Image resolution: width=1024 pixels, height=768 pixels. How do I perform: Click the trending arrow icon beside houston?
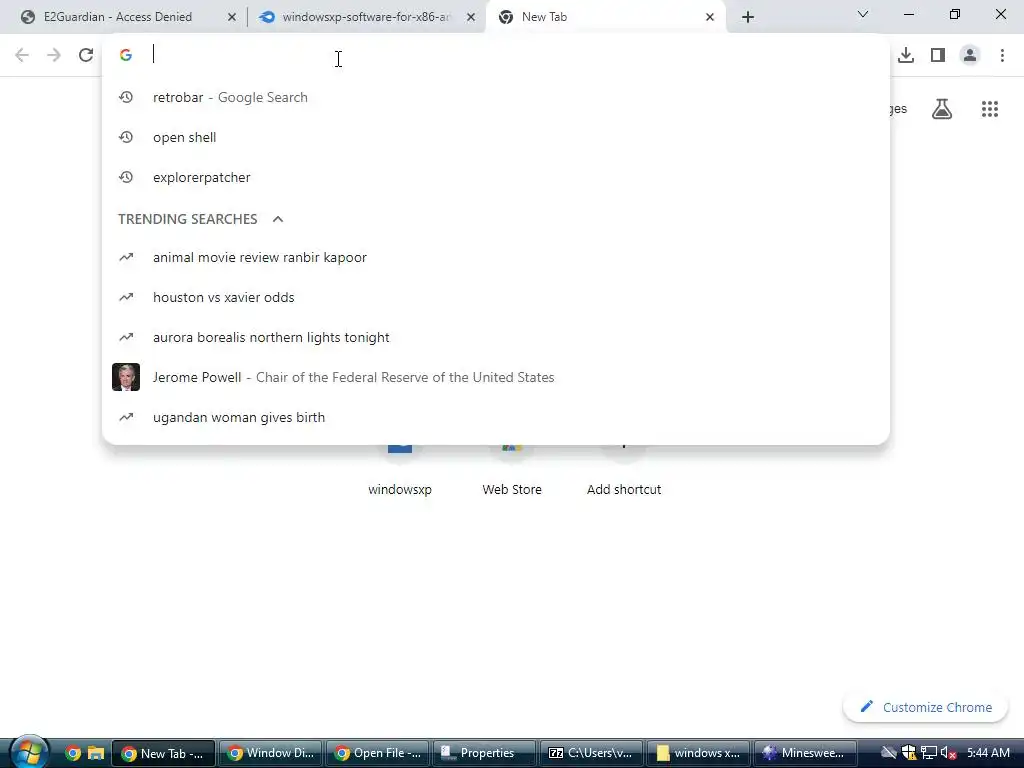tap(126, 297)
